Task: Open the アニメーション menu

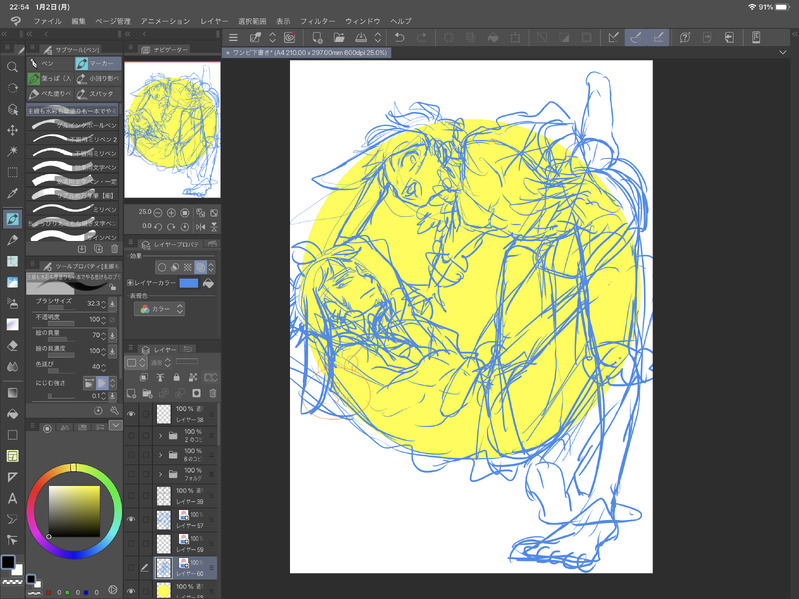Action: click(165, 21)
